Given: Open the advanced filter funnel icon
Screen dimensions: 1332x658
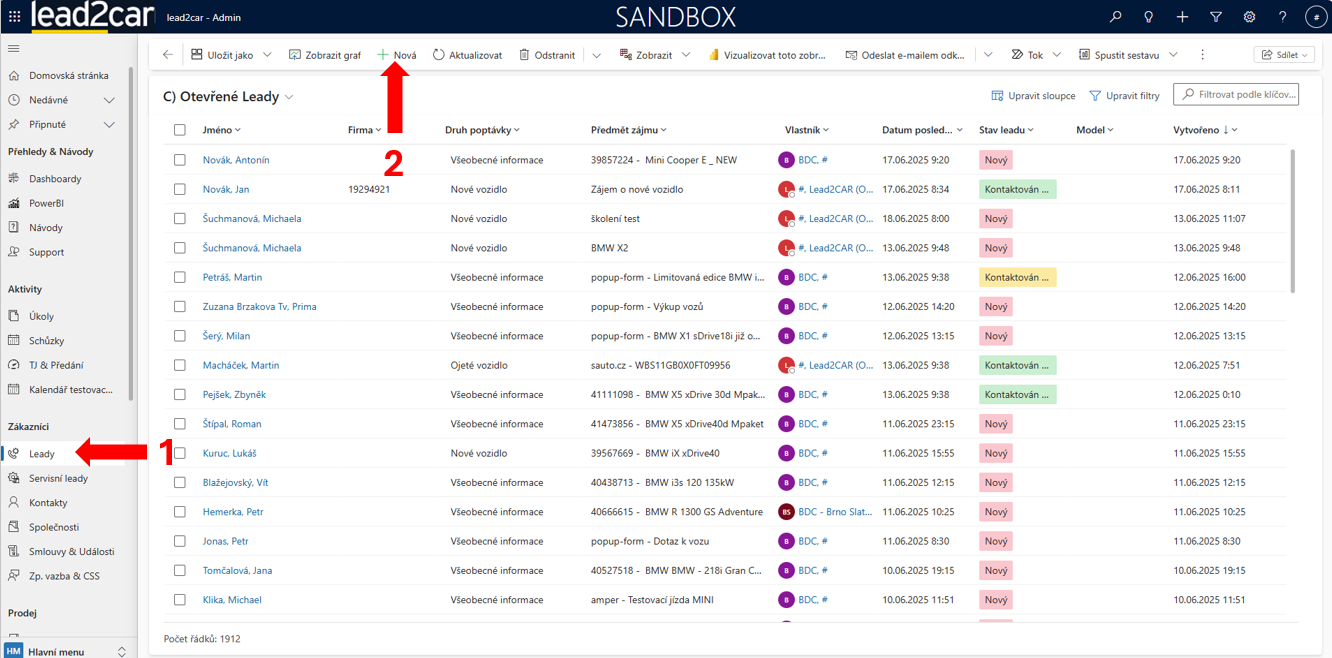Looking at the screenshot, I should coord(1215,17).
